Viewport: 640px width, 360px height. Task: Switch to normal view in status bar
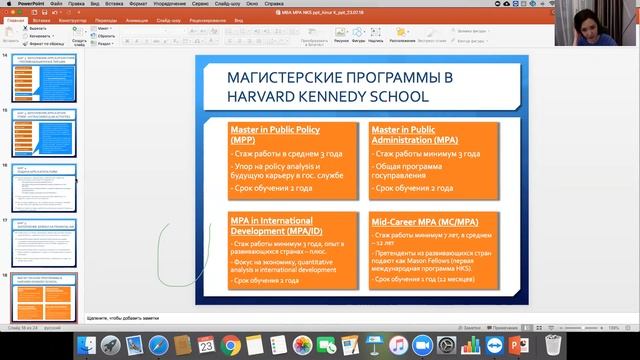[528, 328]
